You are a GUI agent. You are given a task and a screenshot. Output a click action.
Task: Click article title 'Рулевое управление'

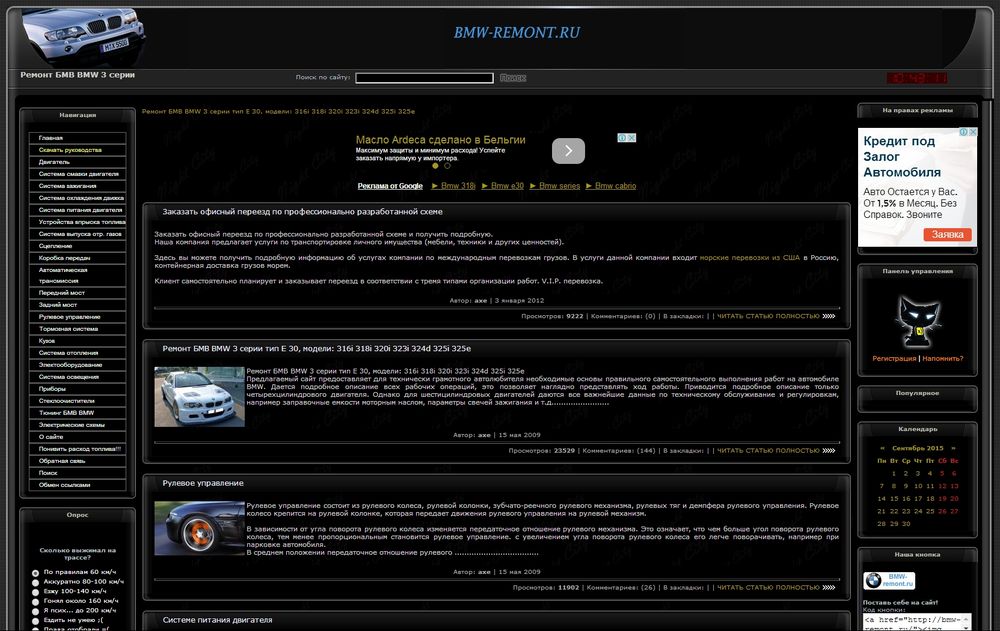(x=203, y=483)
